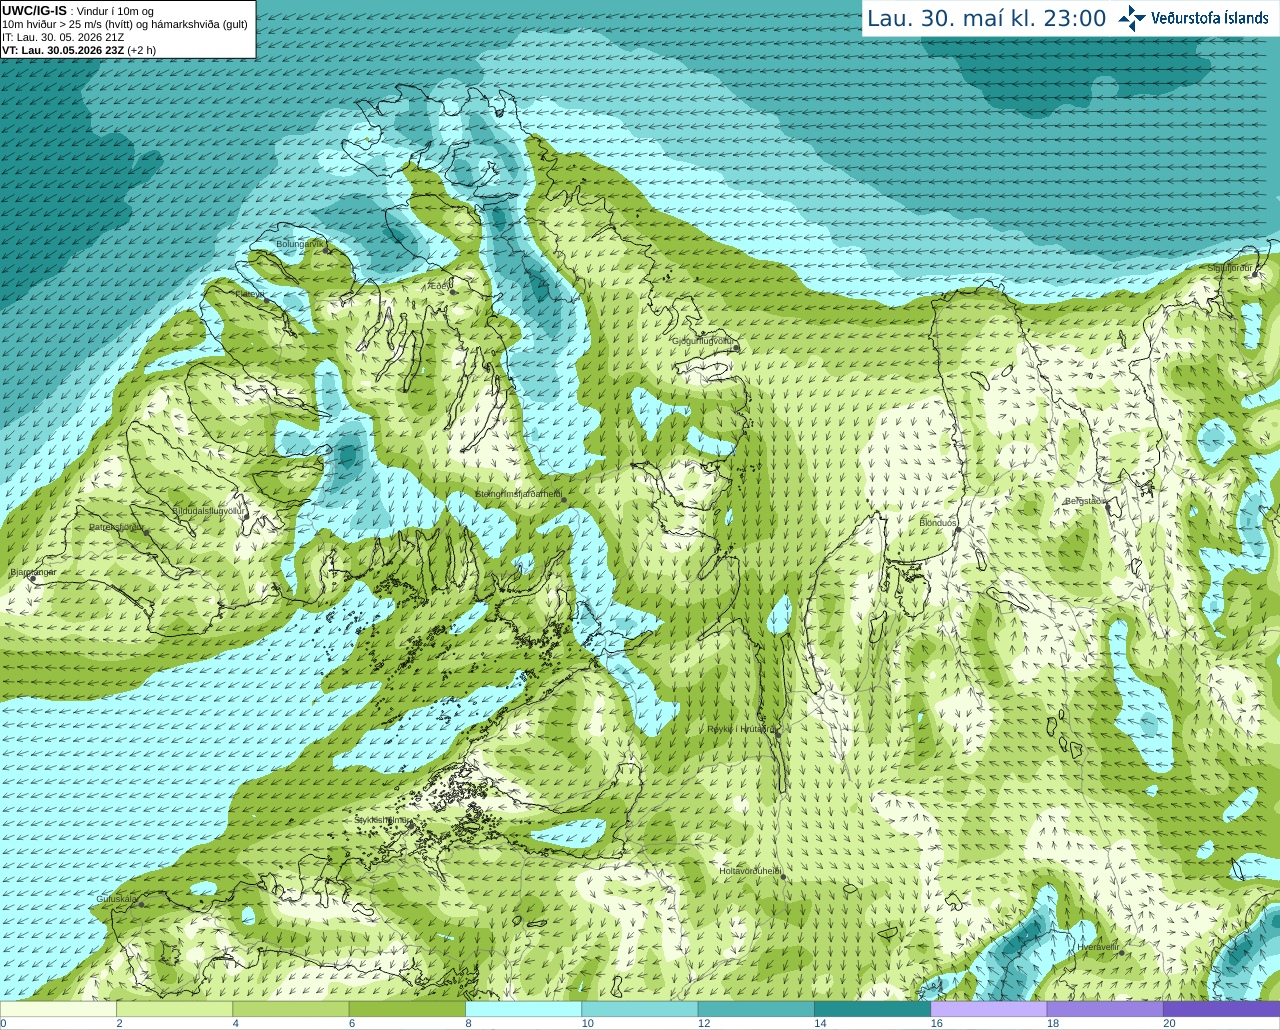Image resolution: width=1280 pixels, height=1030 pixels.
Task: Click the Veðurstofa Íslands text link
Action: [1209, 18]
